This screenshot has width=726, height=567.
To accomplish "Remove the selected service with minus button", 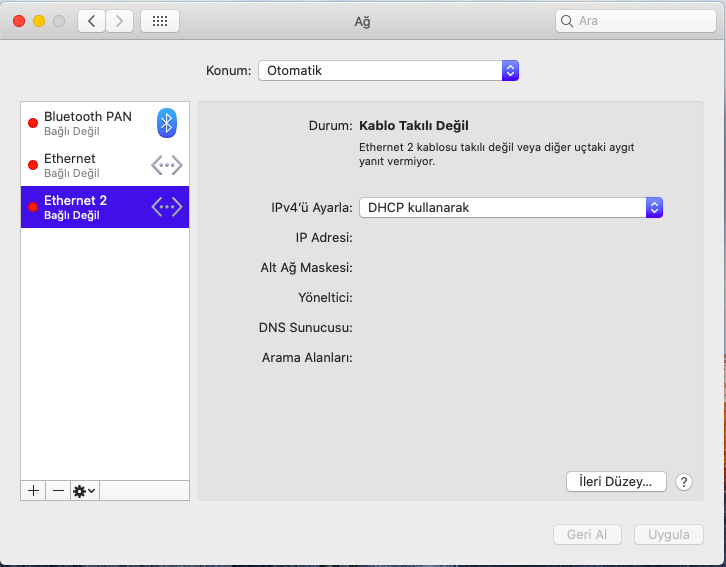I will 58,491.
